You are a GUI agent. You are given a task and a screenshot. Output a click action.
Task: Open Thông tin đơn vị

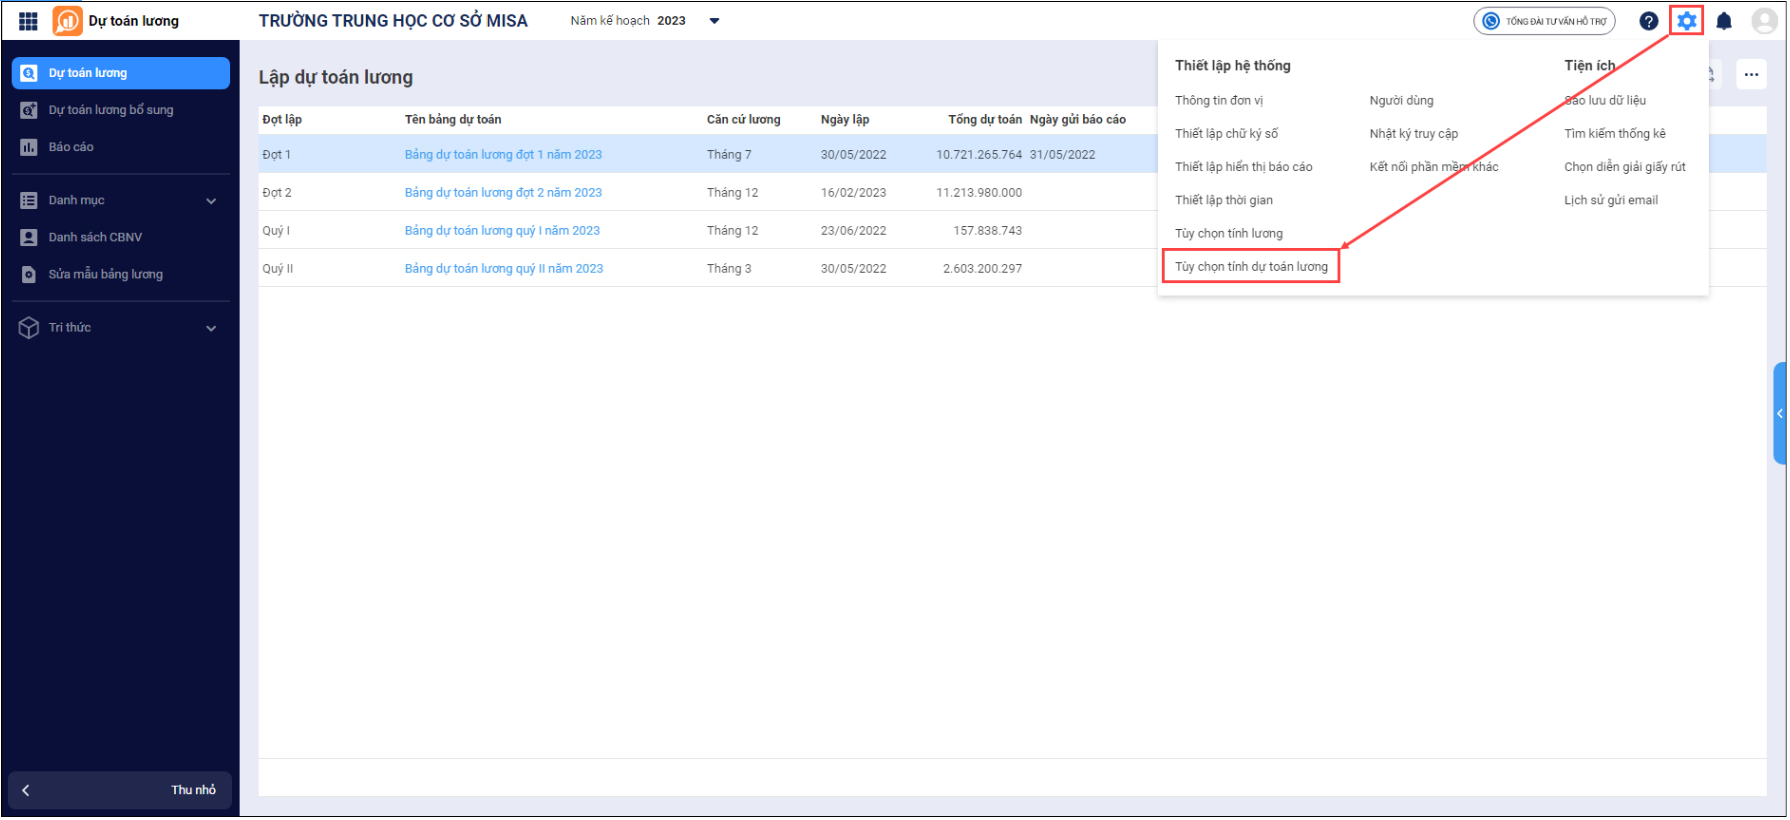(1218, 100)
